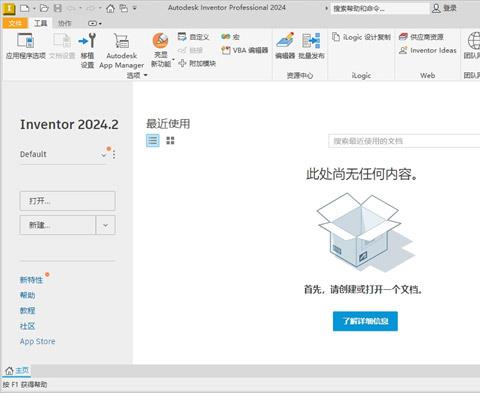Click iLogic 设计复制 design copy
The height and width of the screenshot is (393, 480).
(361, 37)
